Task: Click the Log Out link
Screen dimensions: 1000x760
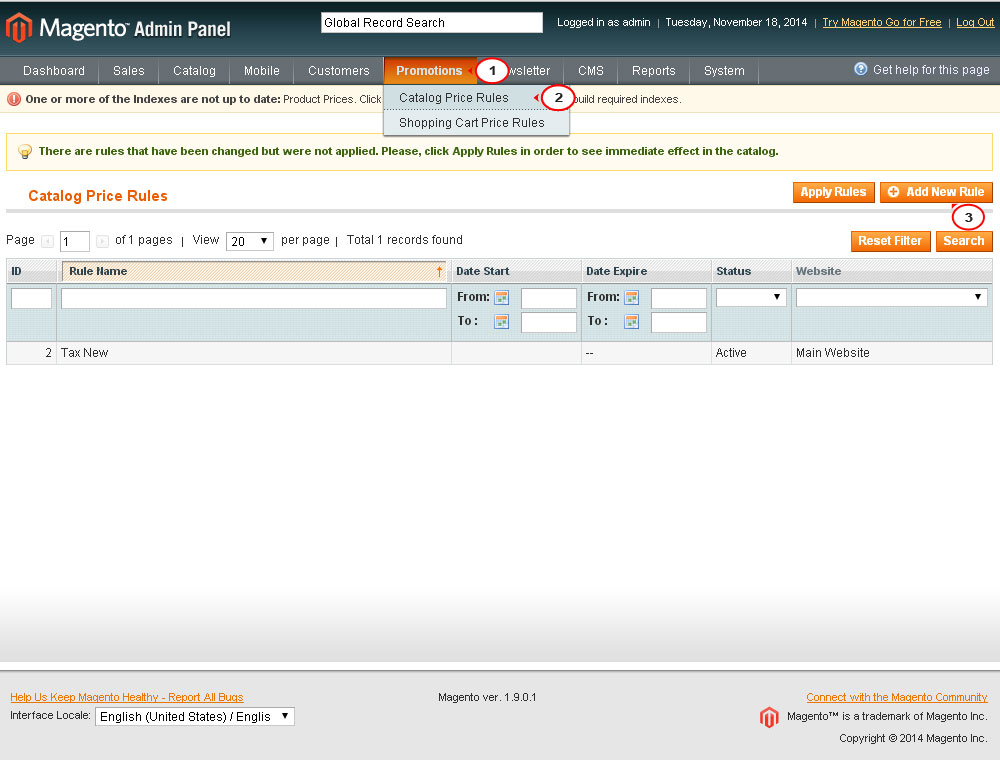Action: [x=974, y=22]
